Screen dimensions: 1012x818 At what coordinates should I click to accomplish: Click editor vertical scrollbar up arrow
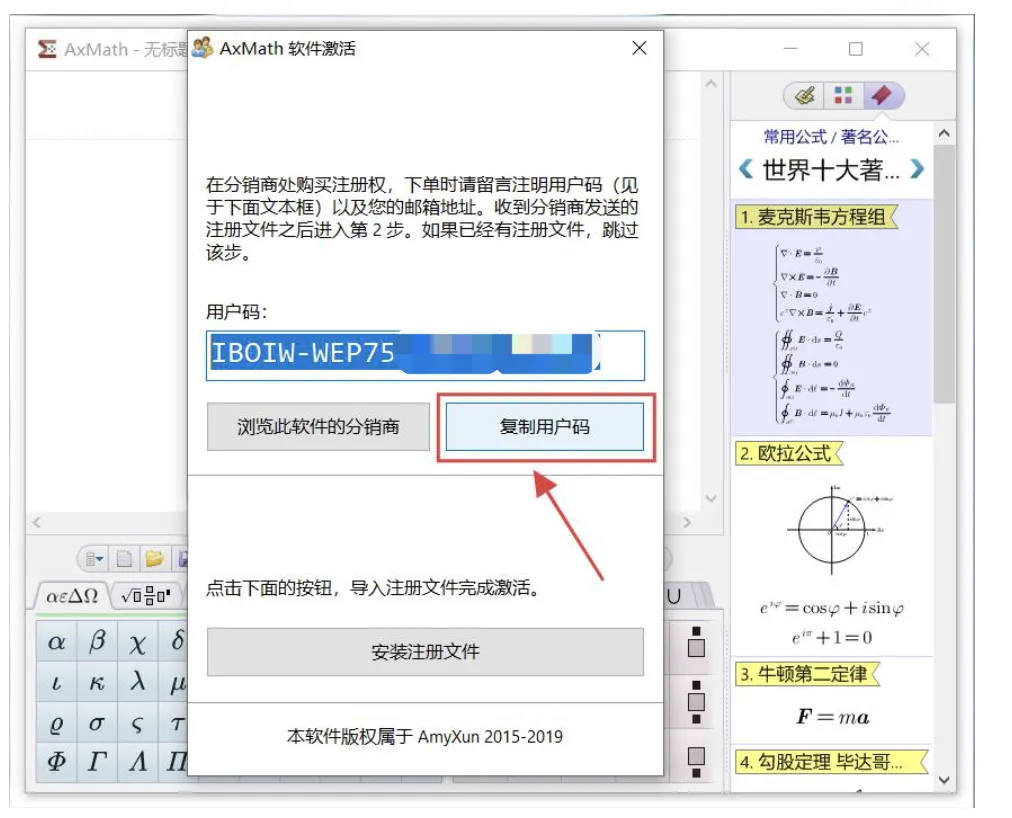coord(711,83)
